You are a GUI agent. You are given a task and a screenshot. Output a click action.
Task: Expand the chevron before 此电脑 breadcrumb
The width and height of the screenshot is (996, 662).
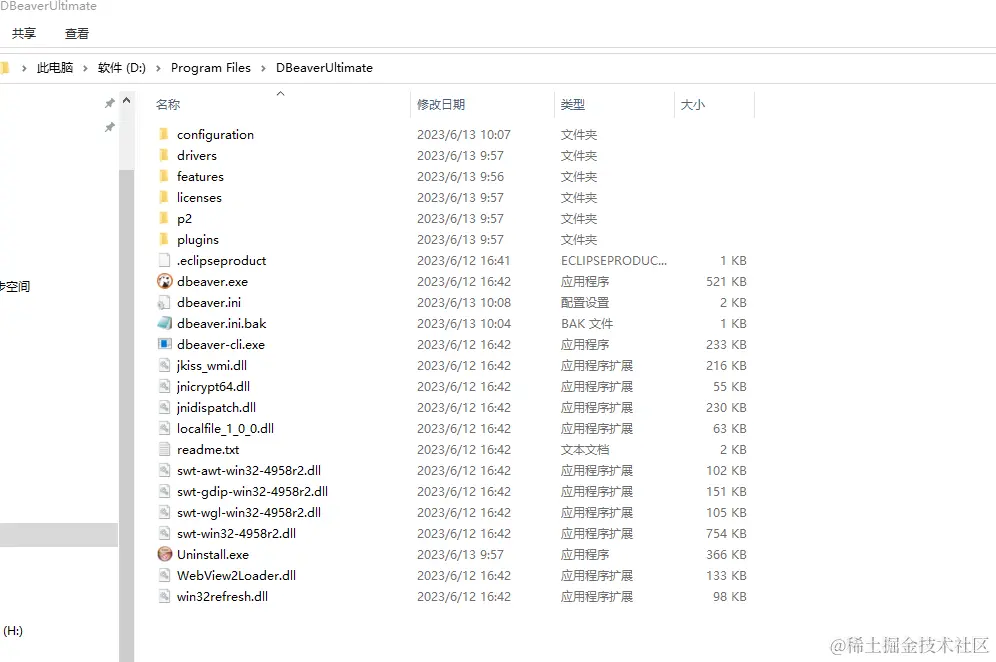[24, 68]
